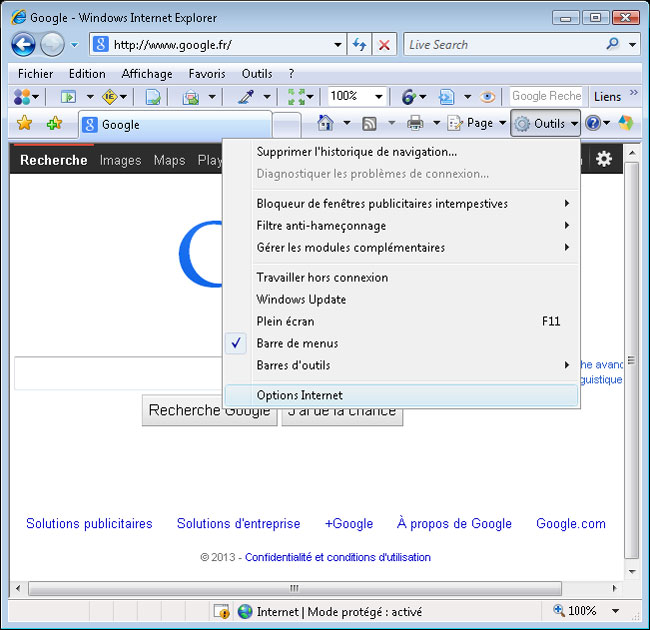
Task: Expand Liens toolbar chevron
Action: [633, 92]
